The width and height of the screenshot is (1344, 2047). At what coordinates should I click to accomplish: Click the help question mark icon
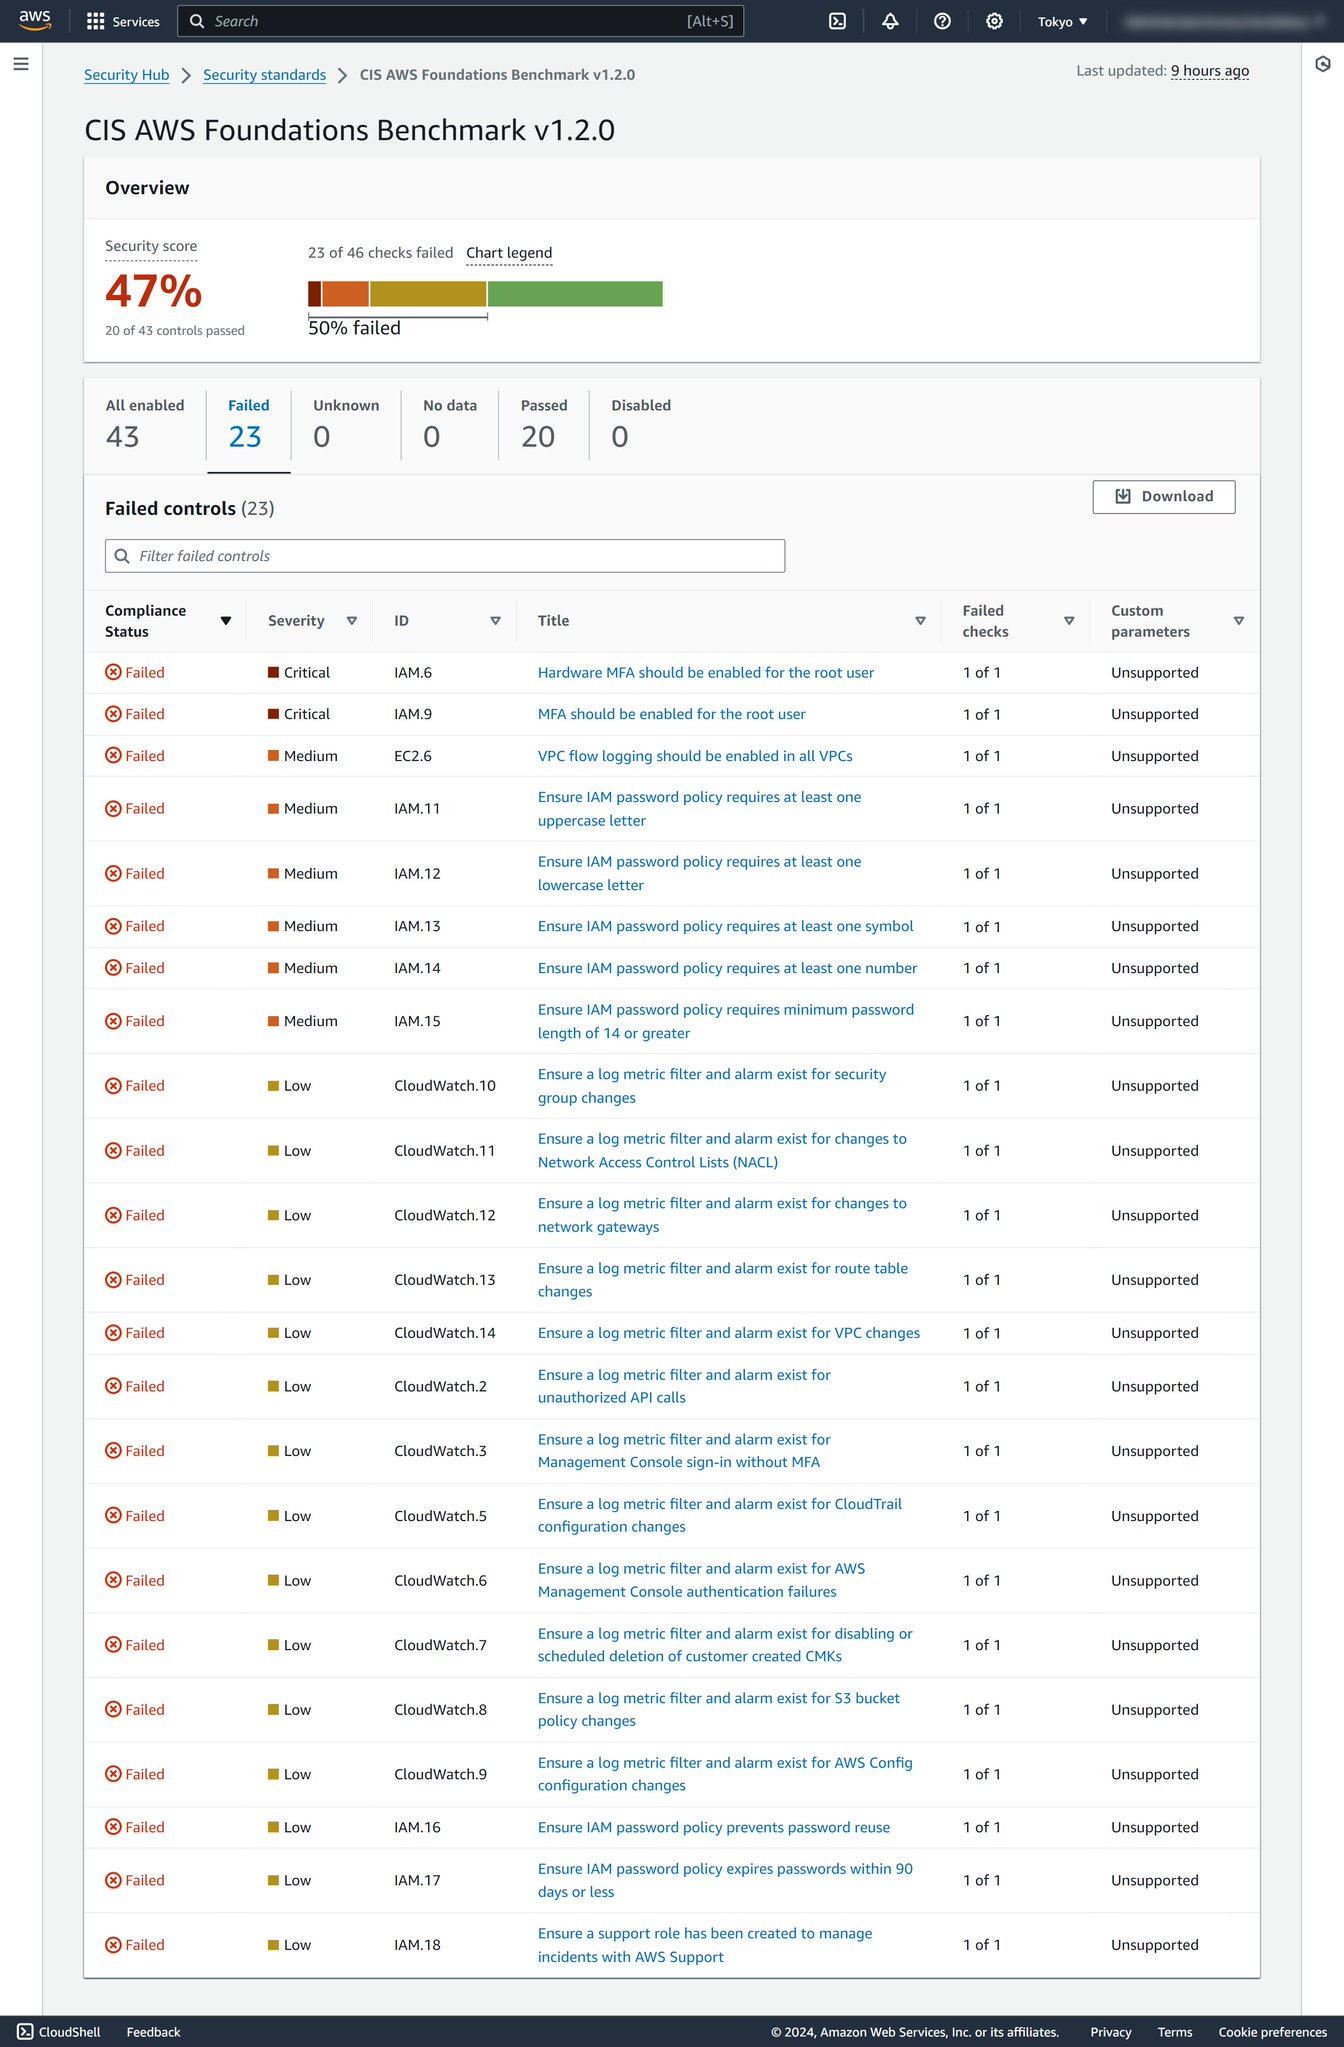click(x=942, y=21)
